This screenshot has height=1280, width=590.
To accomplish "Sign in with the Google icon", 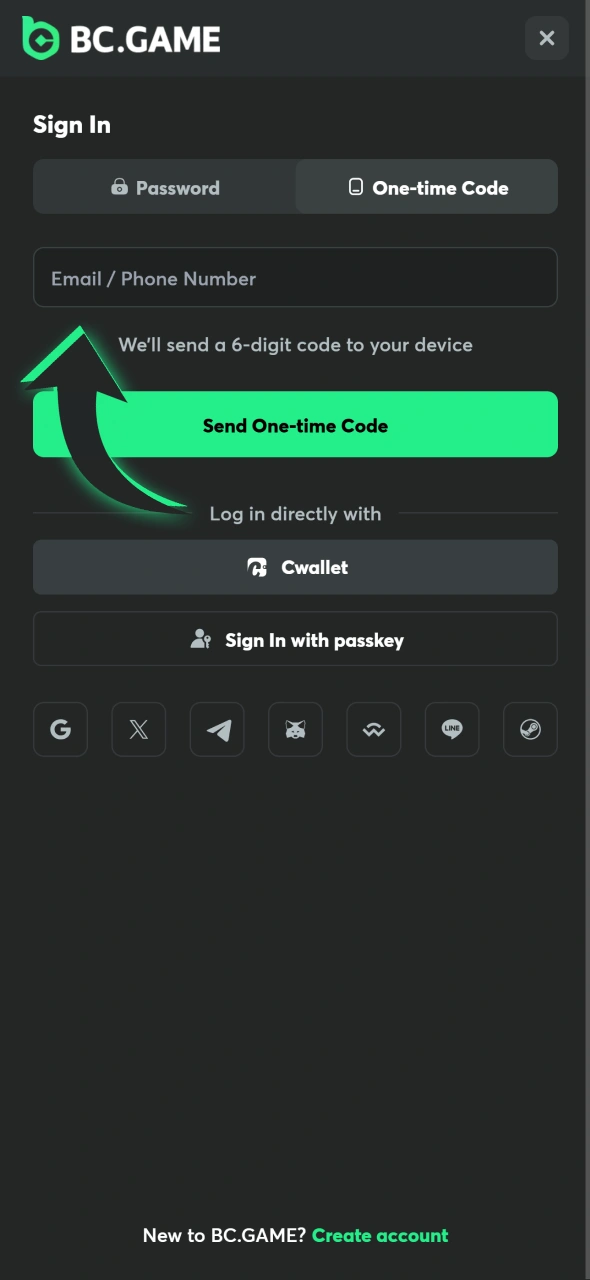I will click(x=60, y=729).
